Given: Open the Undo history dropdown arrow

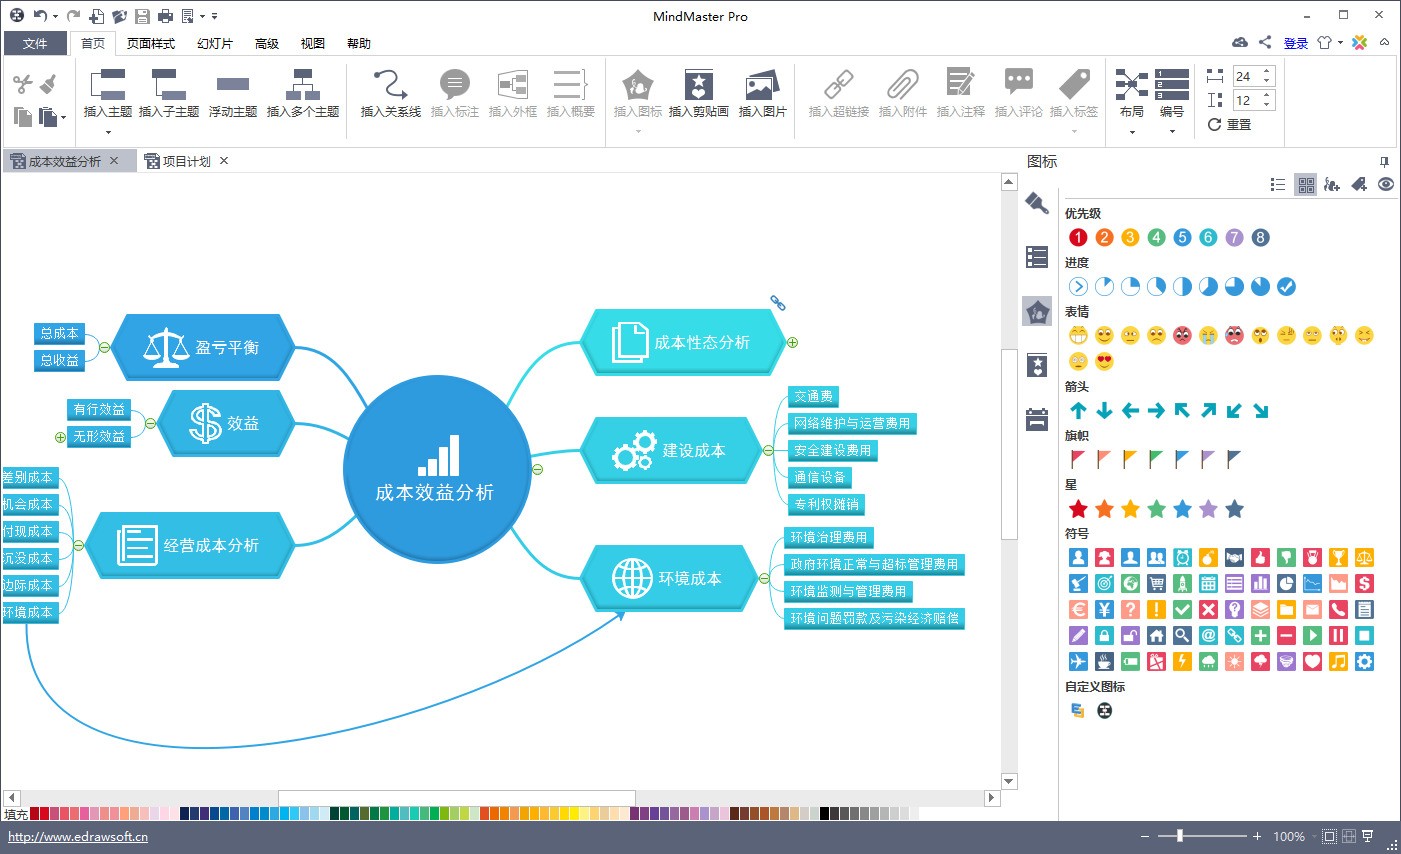Looking at the screenshot, I should [x=55, y=17].
